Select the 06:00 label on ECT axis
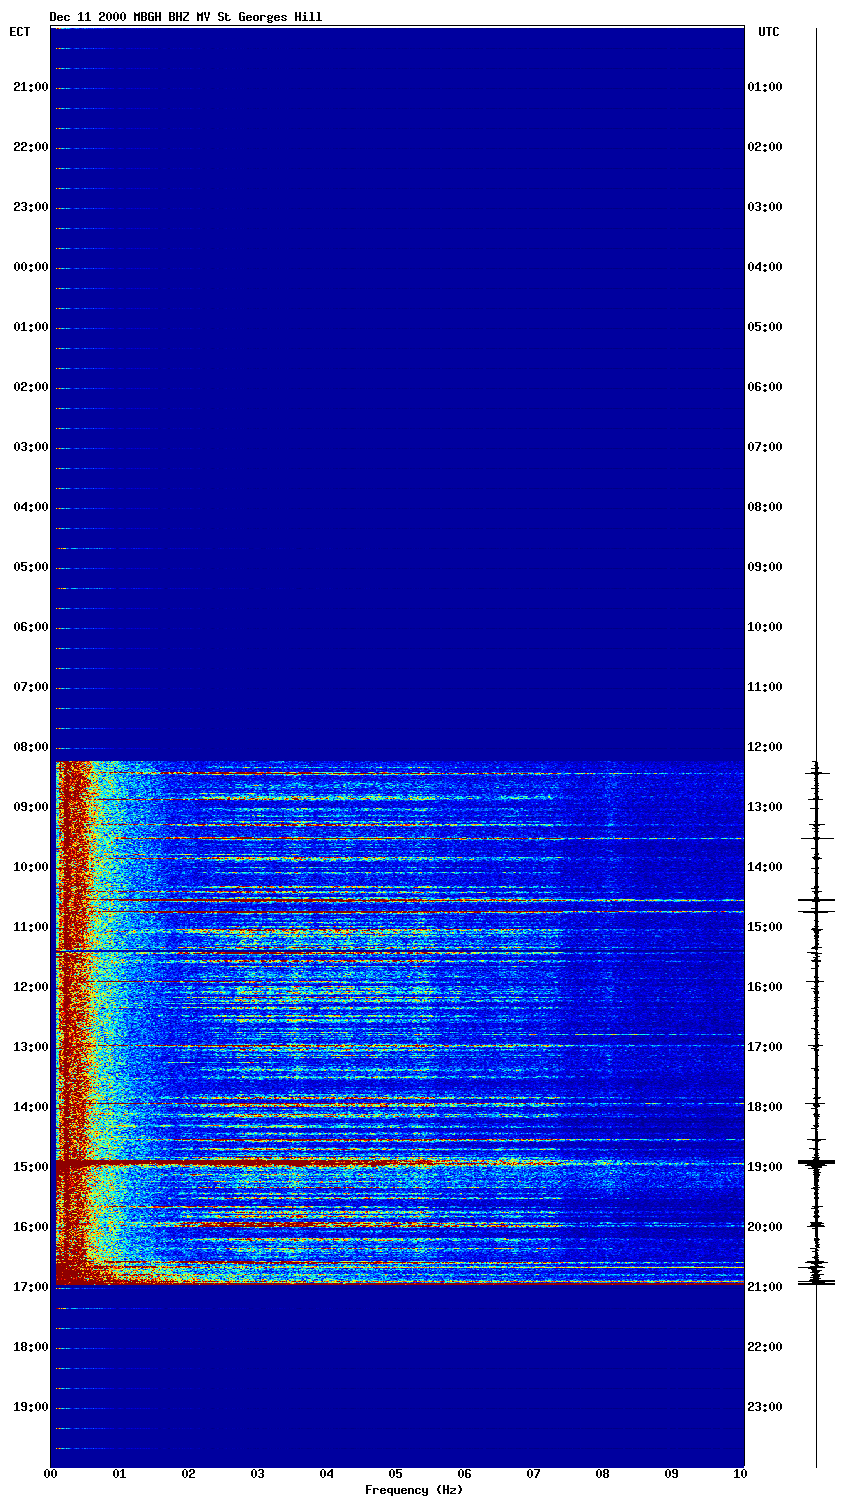The width and height of the screenshot is (852, 1500). [x=30, y=627]
